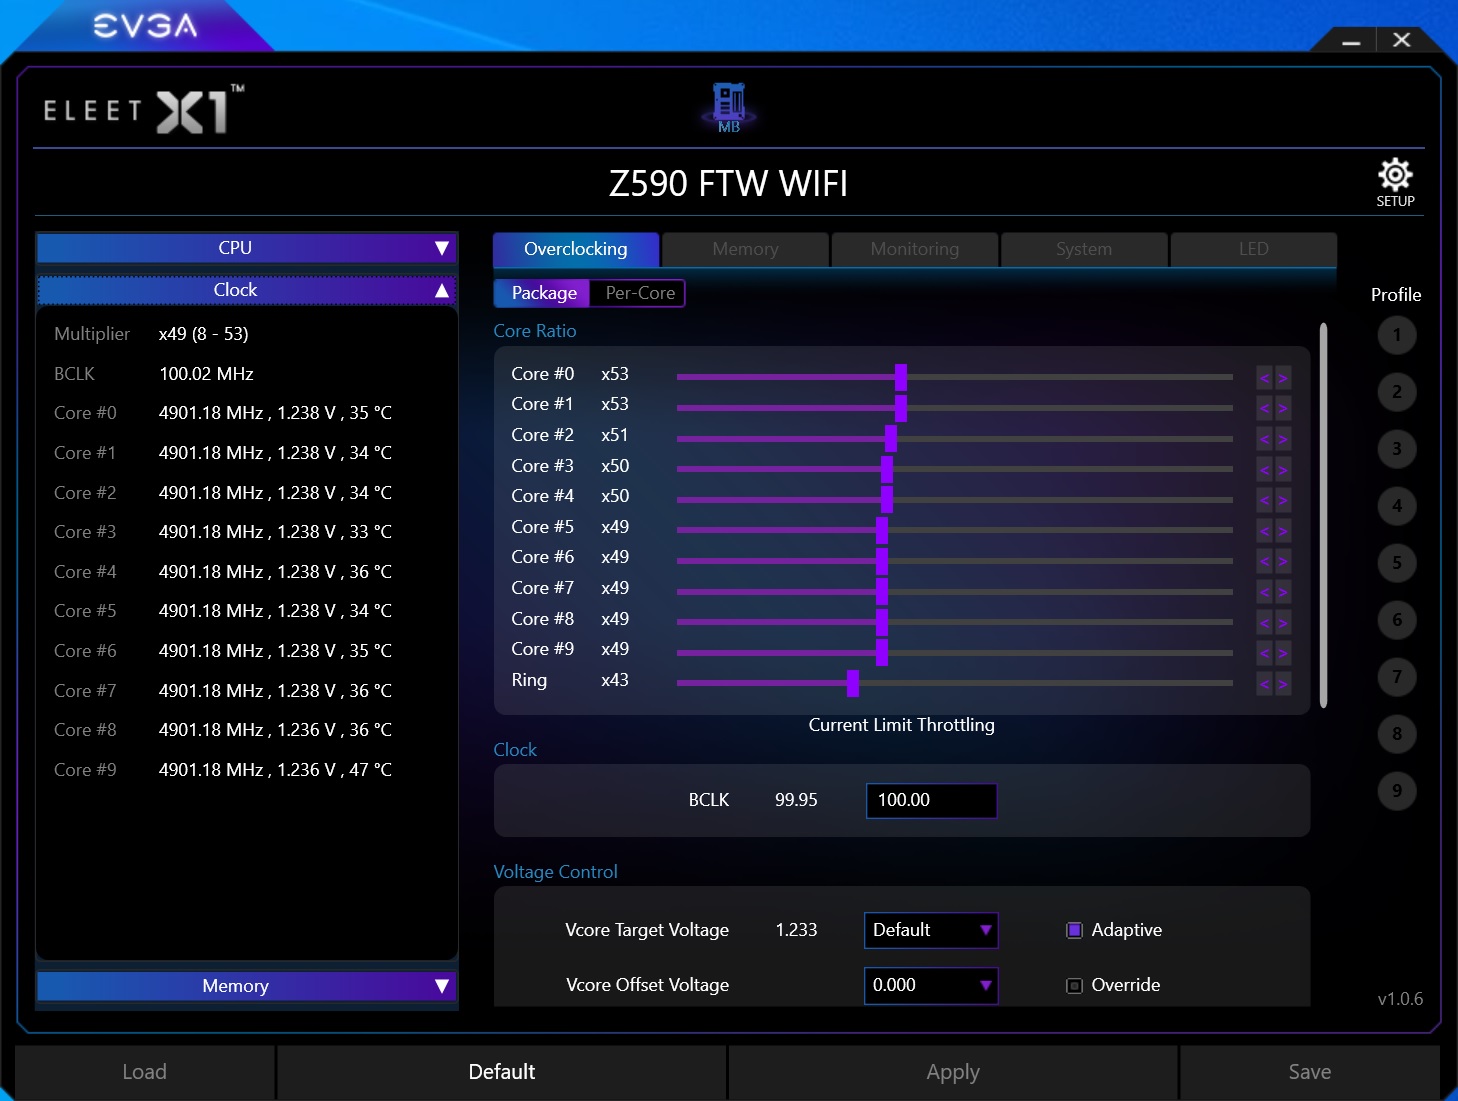
Task: Increase Core #8 ratio with right arrow
Action: (x=1282, y=623)
